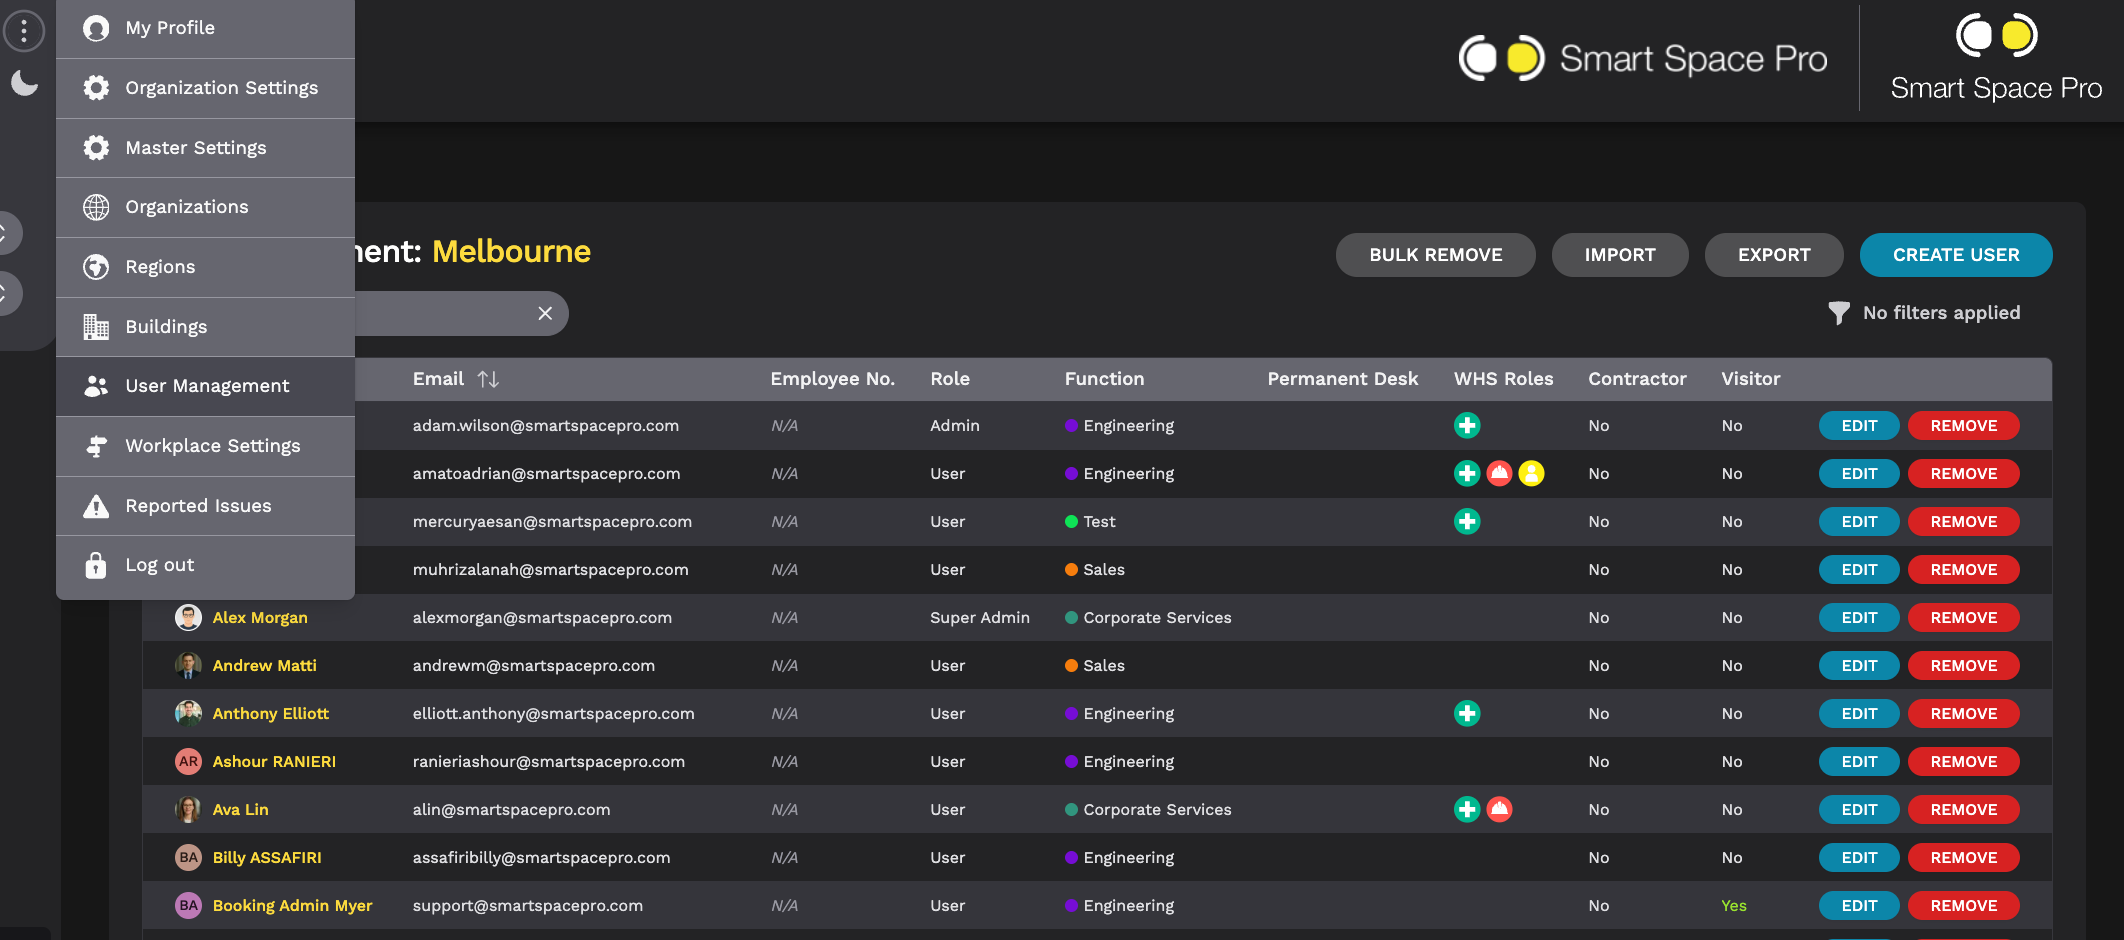Click the Role column header
This screenshot has height=940, width=2124.
click(x=950, y=379)
